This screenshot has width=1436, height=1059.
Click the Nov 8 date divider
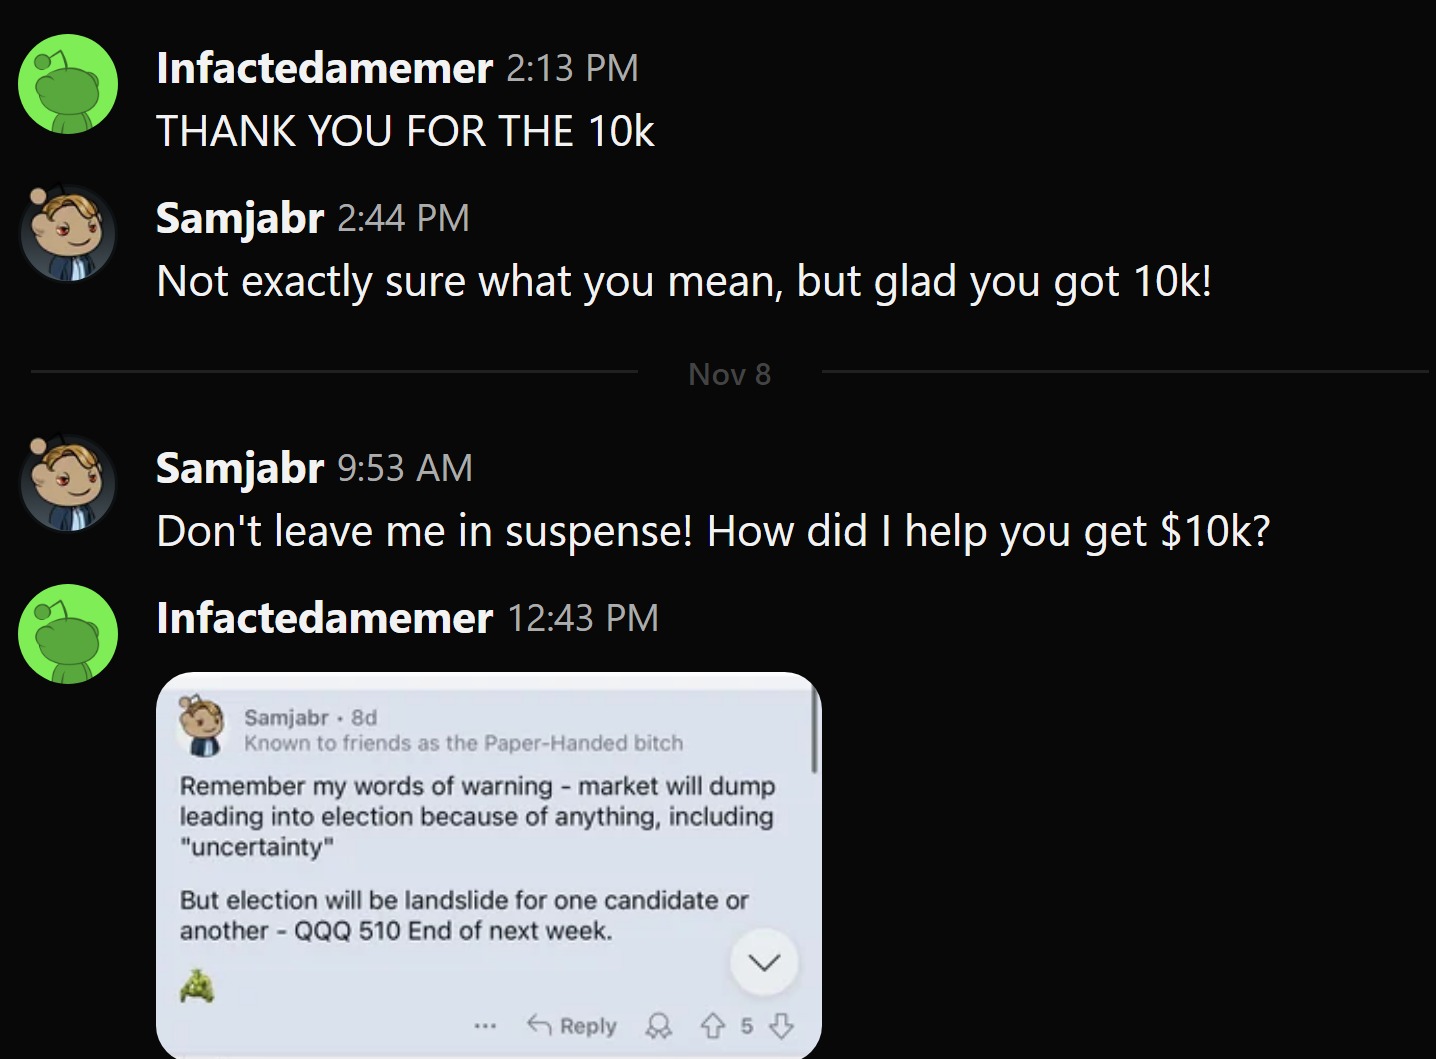point(729,374)
